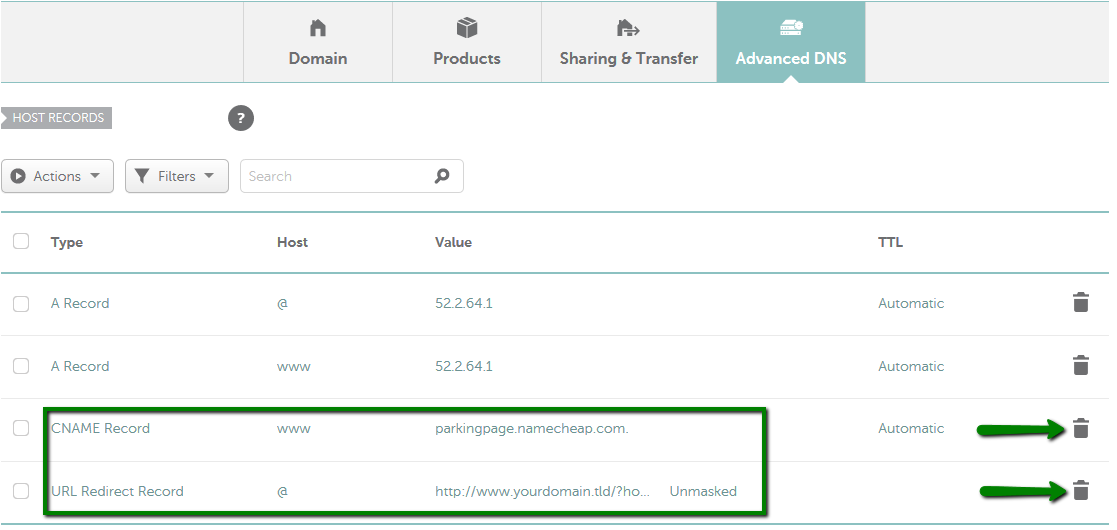
Task: Check the CNAME Record row checkbox
Action: click(x=21, y=428)
